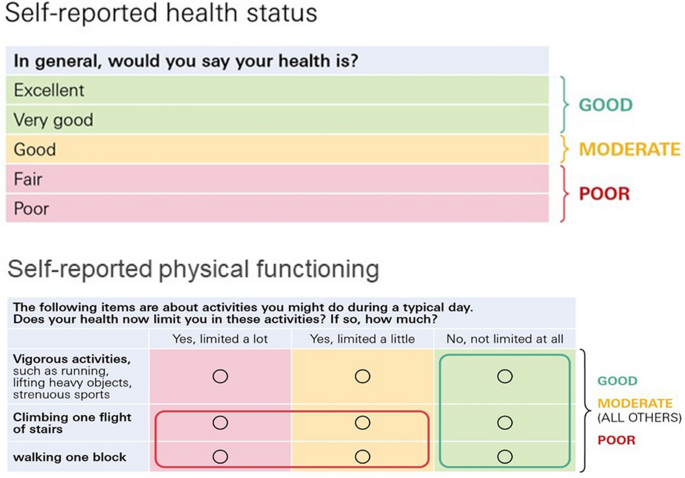685x478 pixels.
Task: Pick 'Limited a lot' for walking one block
Action: coord(220,457)
